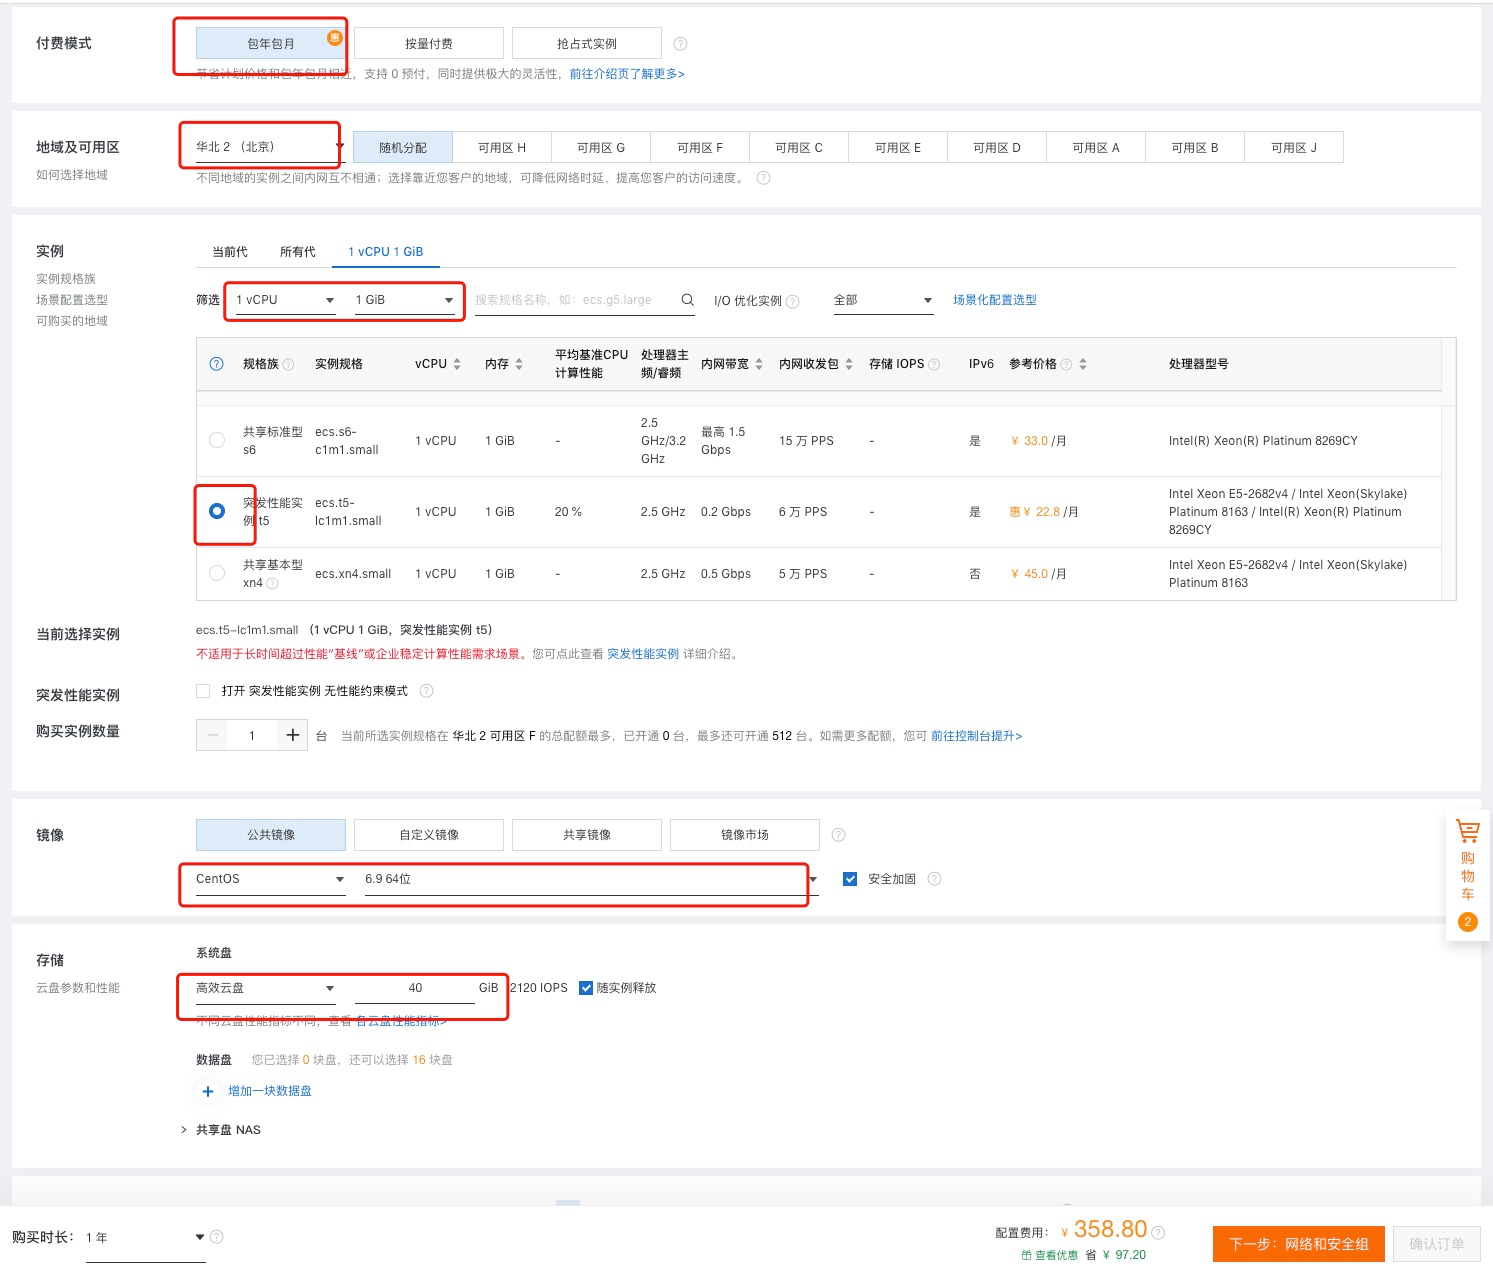Screen dimensions: 1493x1275
Task: Click the plus icon to increase instance quantity
Action: point(292,735)
